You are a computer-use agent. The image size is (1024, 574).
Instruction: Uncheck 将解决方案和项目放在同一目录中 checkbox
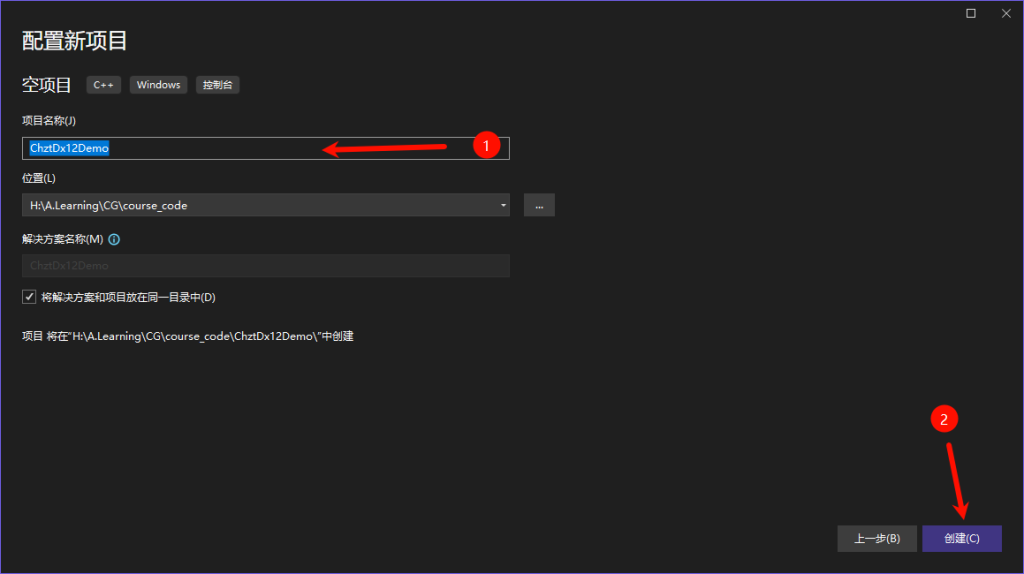[29, 297]
